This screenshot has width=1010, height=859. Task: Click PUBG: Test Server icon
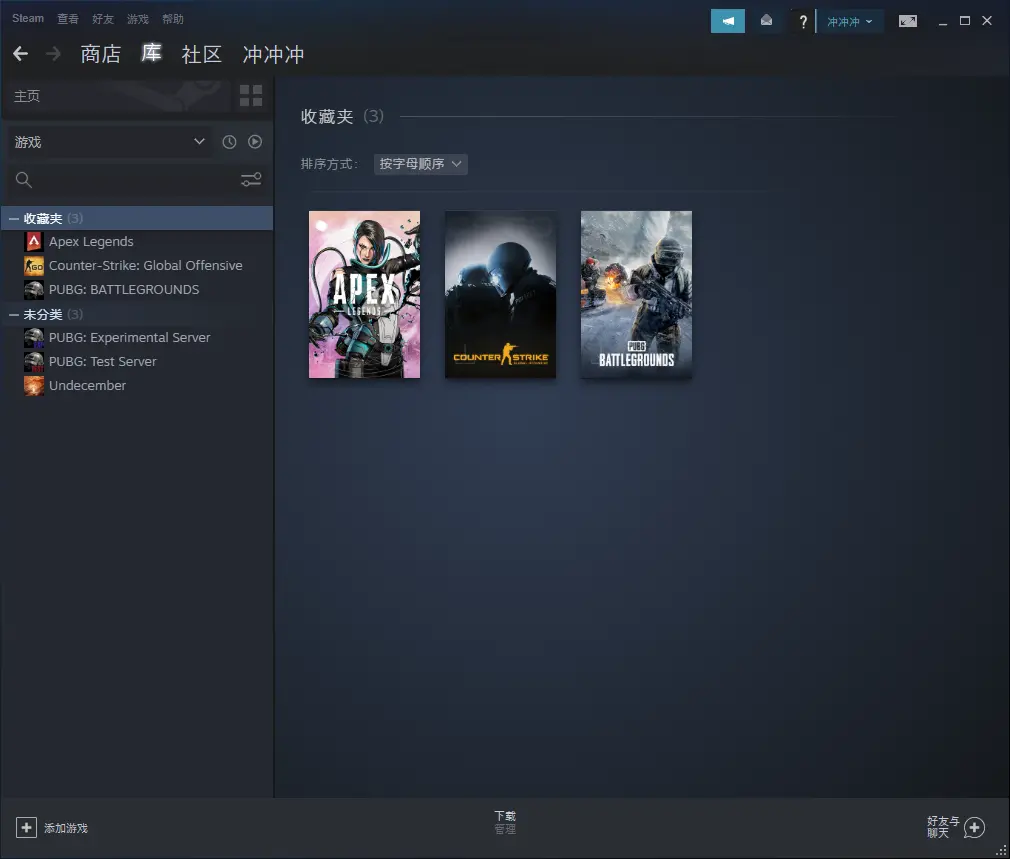[x=34, y=362]
